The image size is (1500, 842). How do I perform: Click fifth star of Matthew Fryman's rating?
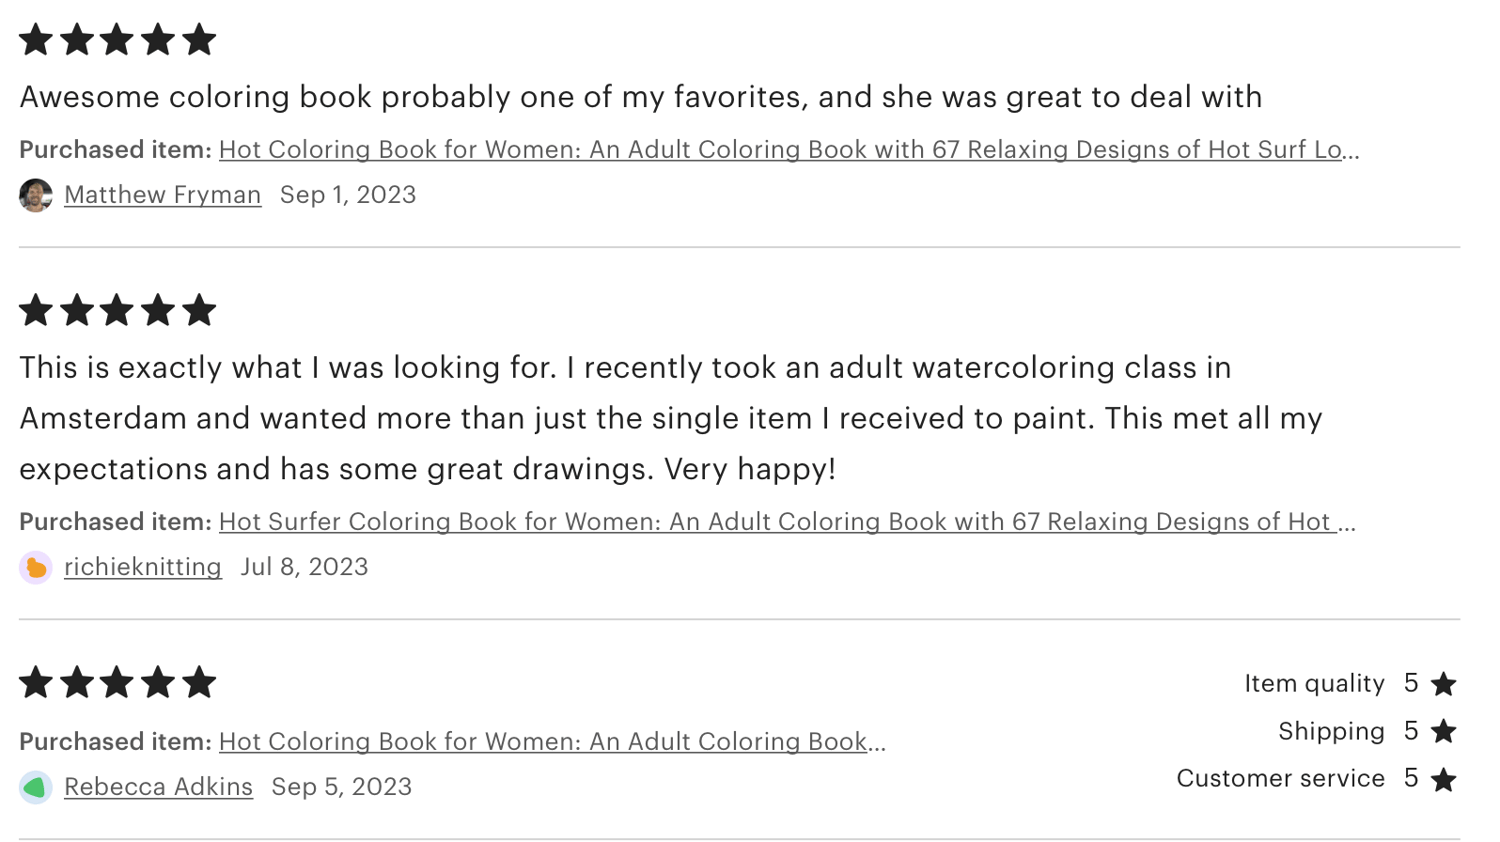point(199,40)
